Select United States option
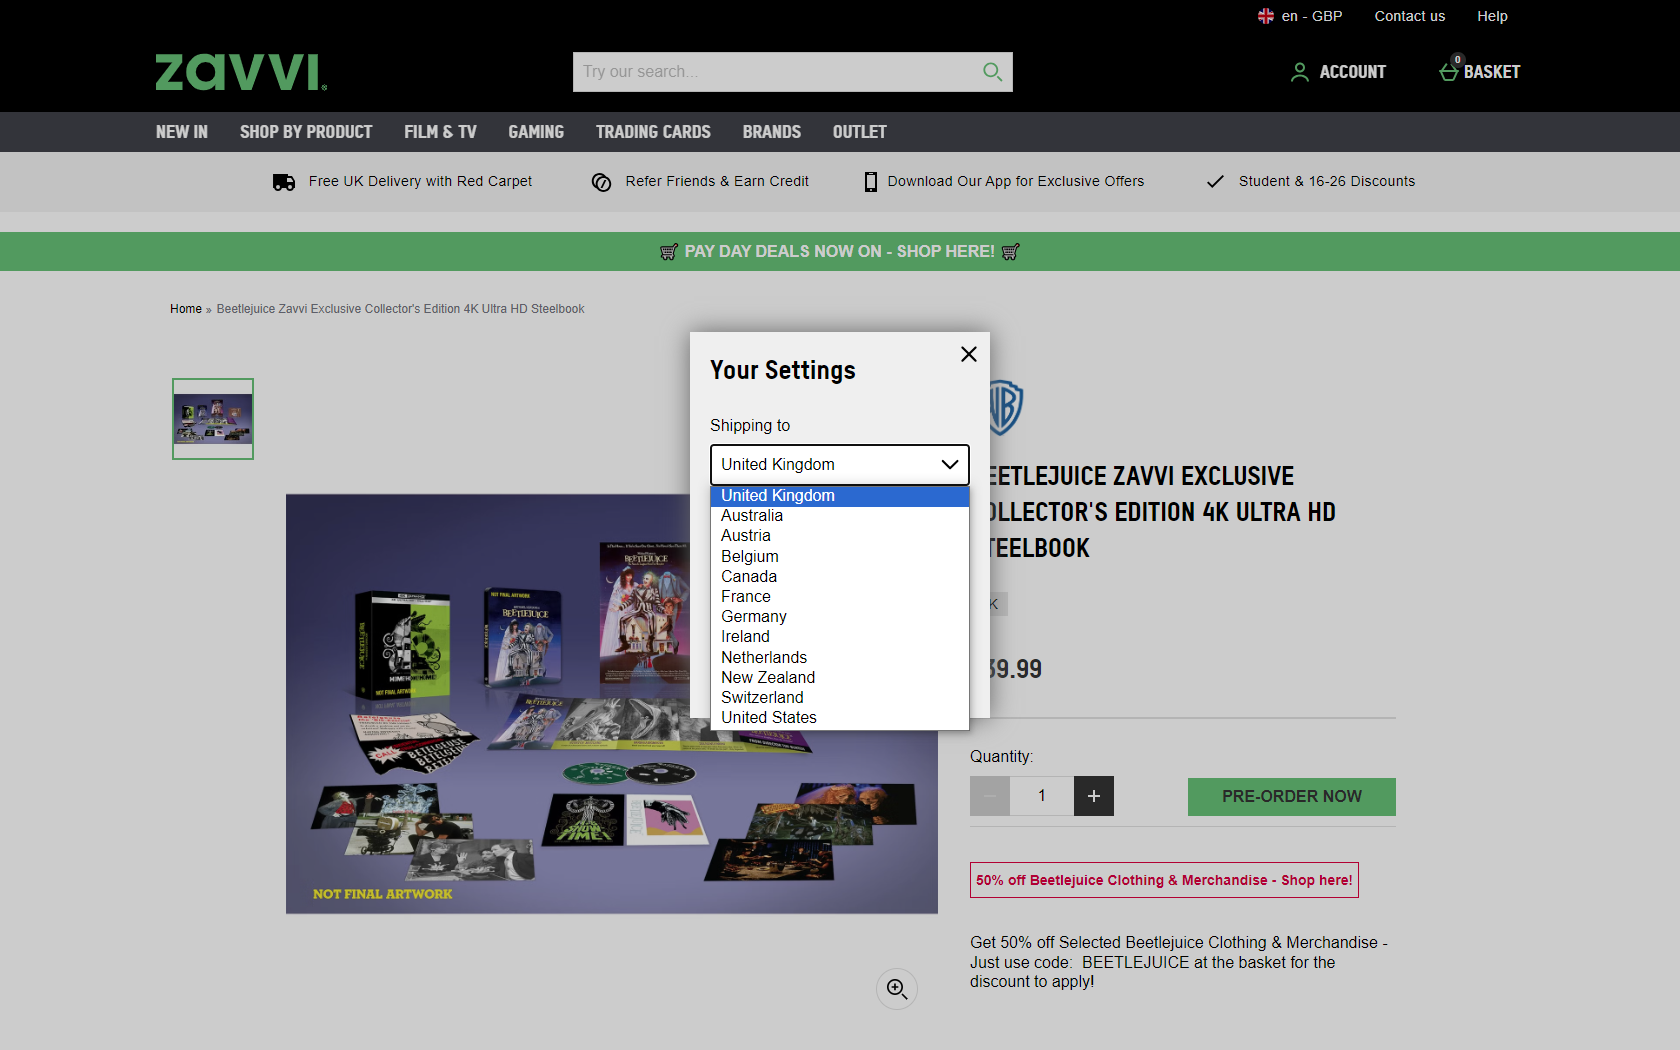 pos(840,718)
